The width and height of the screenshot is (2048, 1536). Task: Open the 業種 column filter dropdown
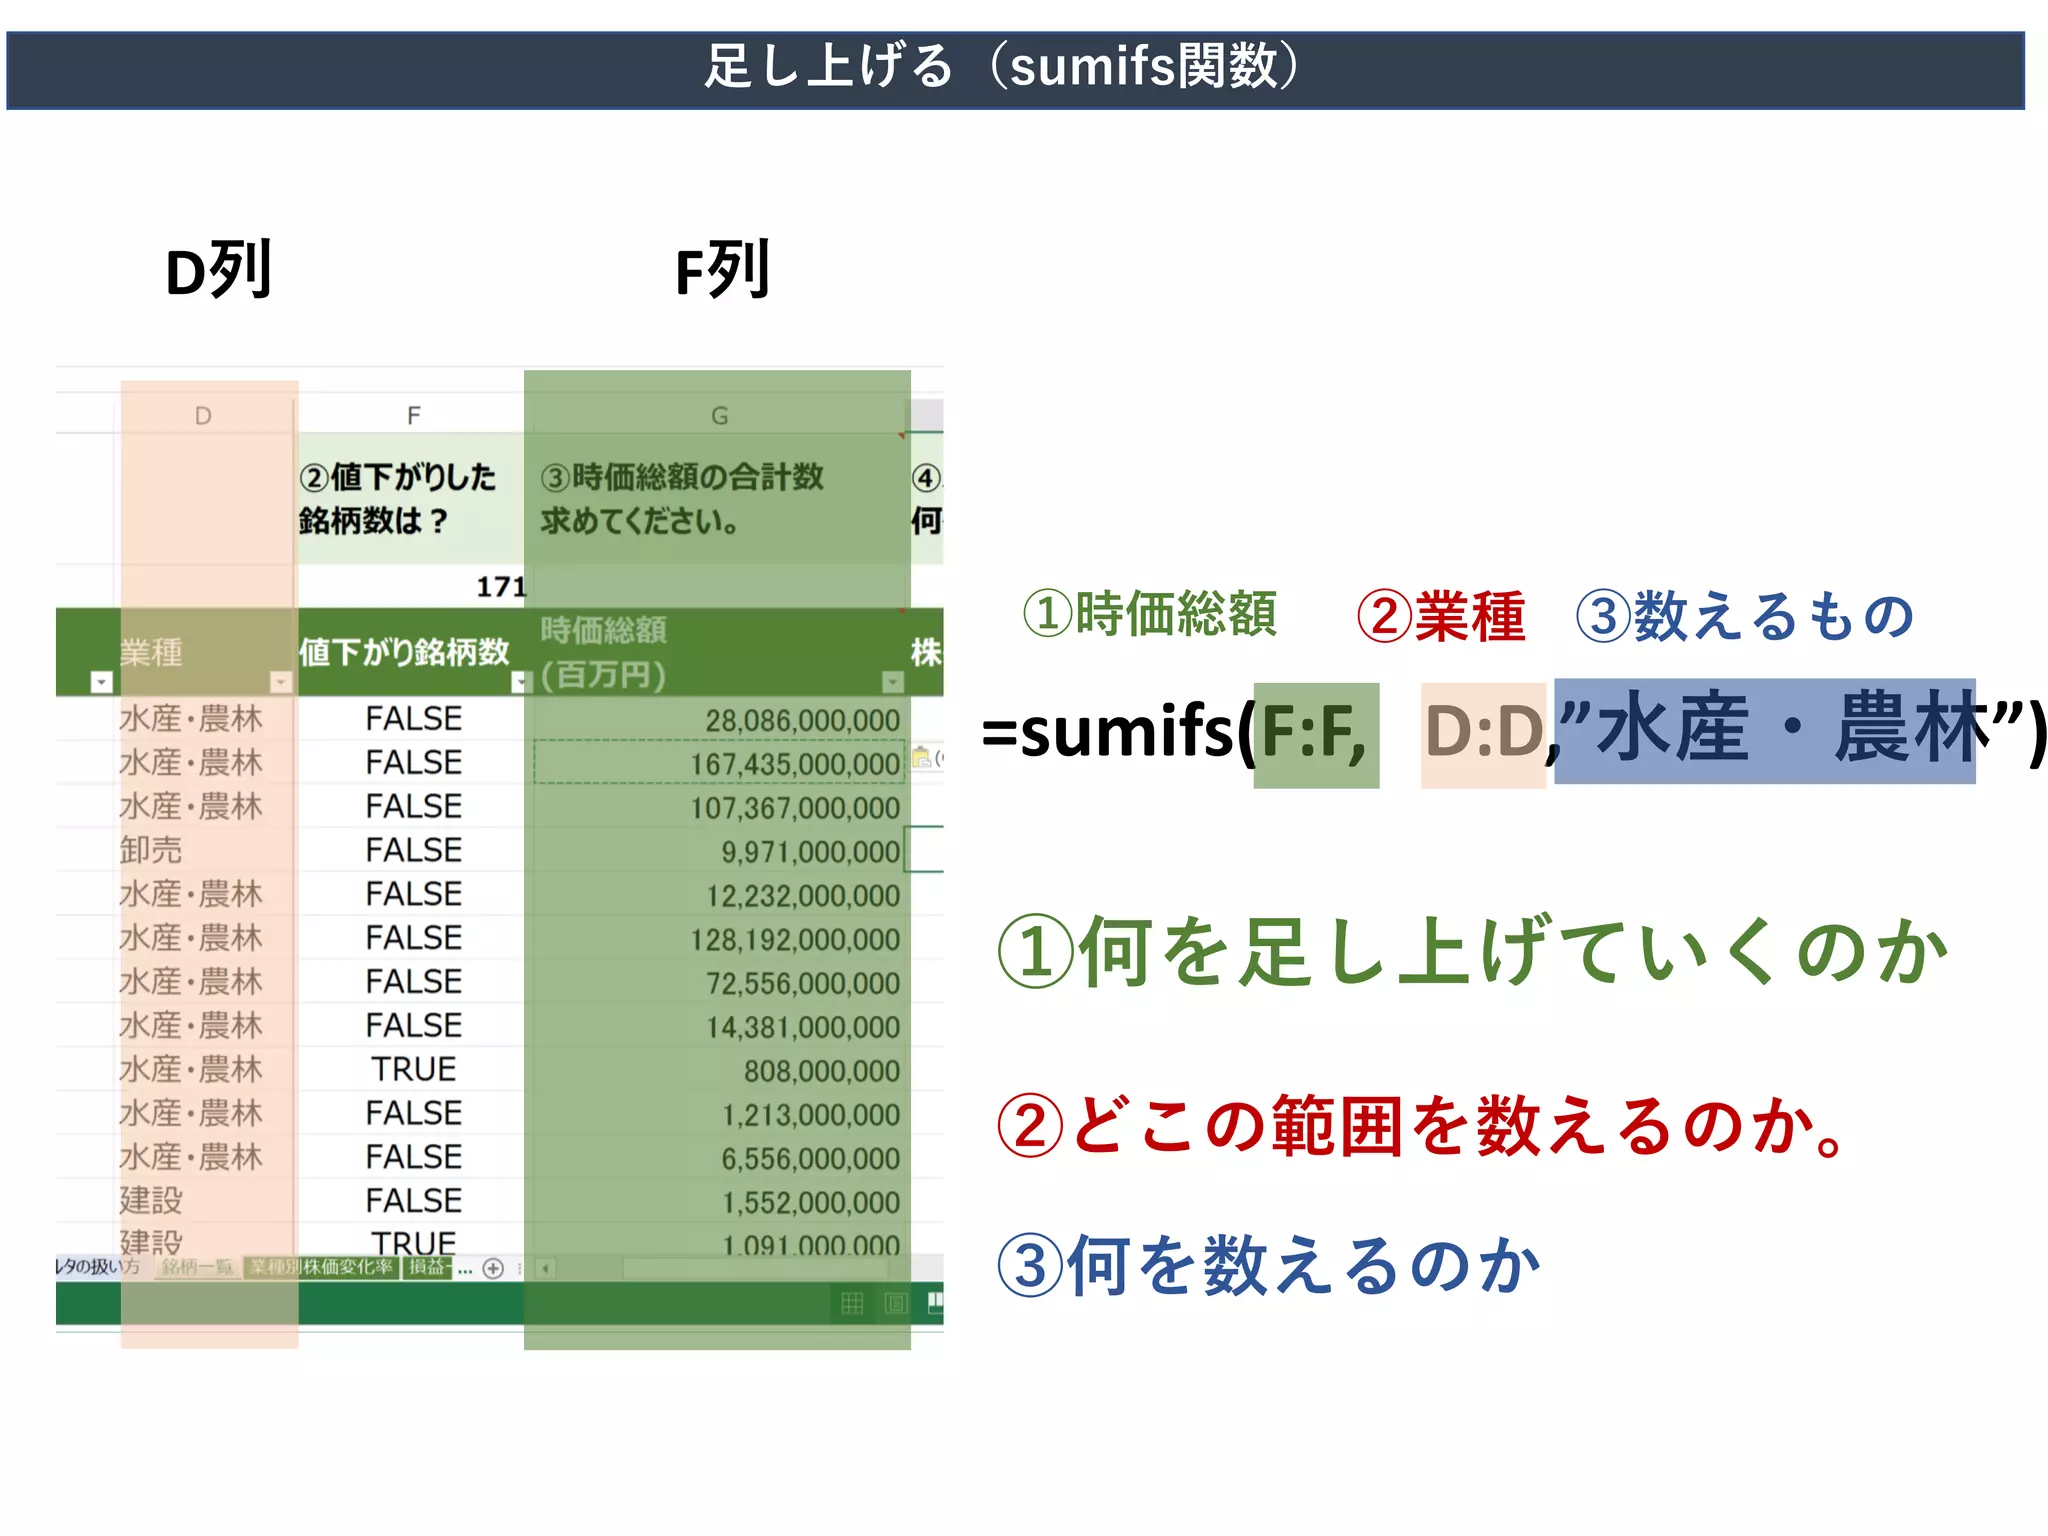pyautogui.click(x=281, y=682)
